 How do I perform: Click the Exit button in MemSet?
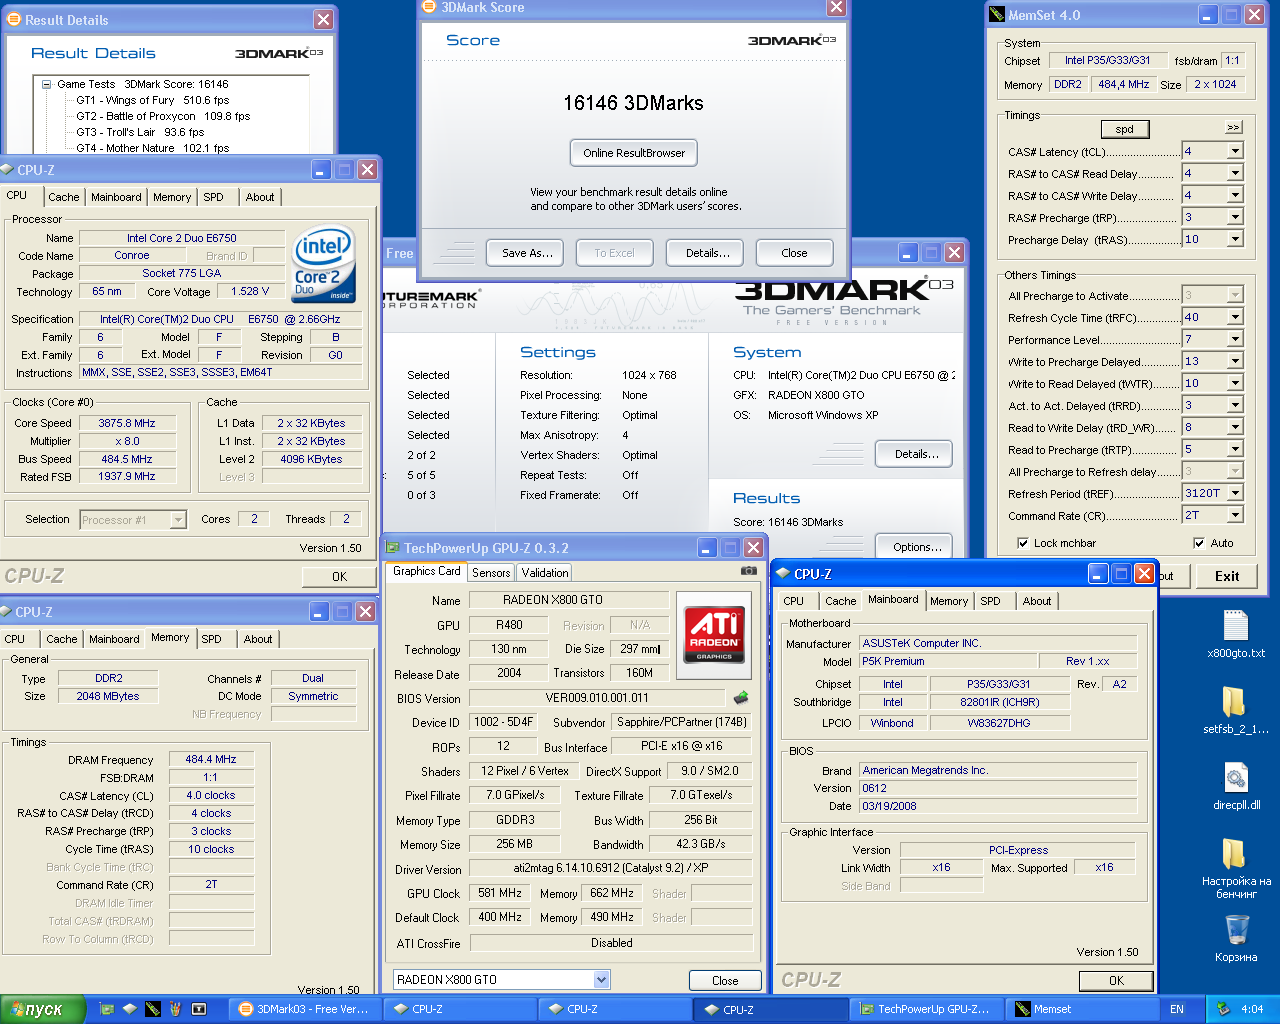pyautogui.click(x=1227, y=576)
